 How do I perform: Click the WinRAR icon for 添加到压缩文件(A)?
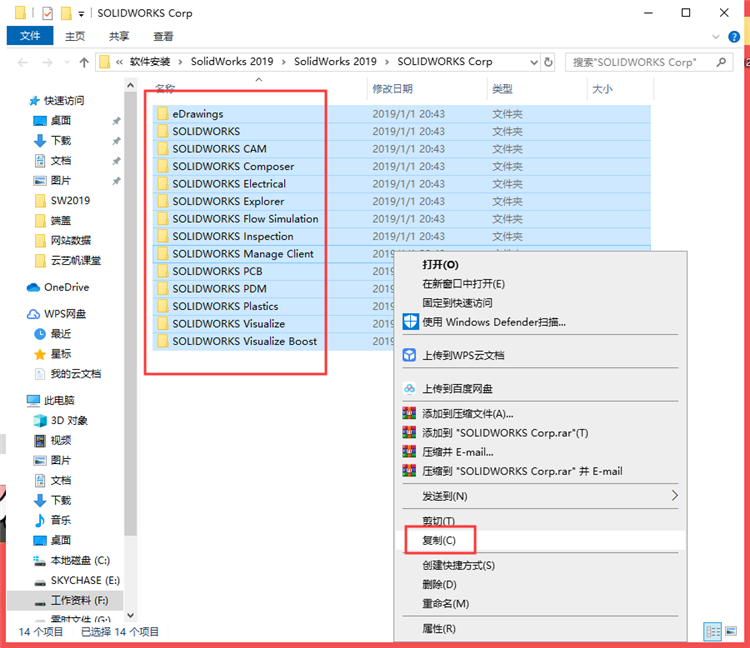[x=409, y=413]
